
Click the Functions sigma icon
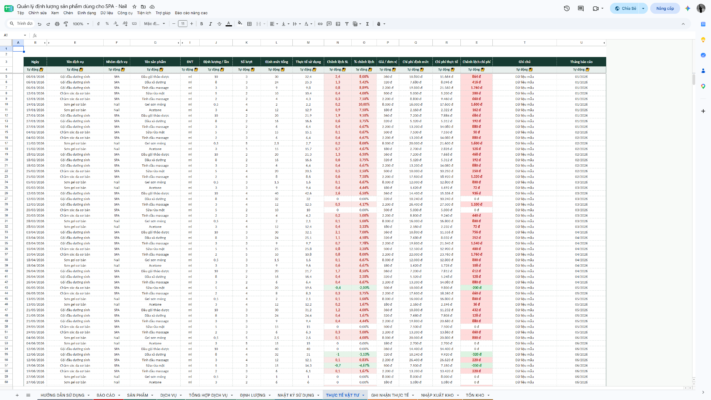click(x=367, y=24)
